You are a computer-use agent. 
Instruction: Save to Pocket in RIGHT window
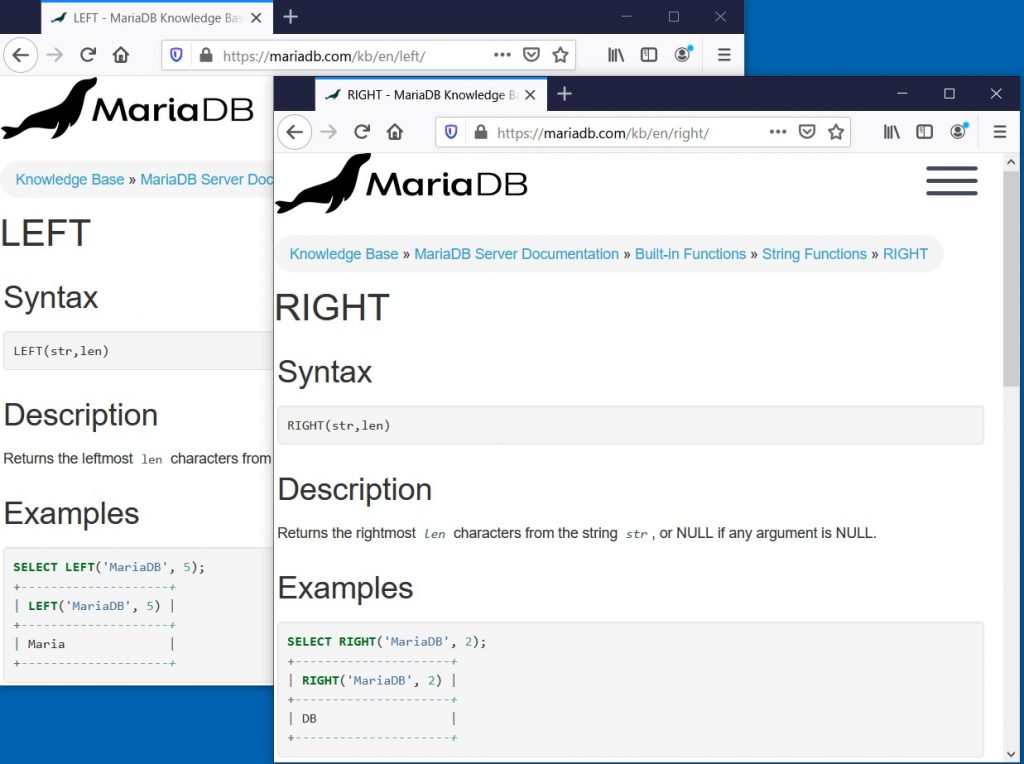[x=807, y=132]
